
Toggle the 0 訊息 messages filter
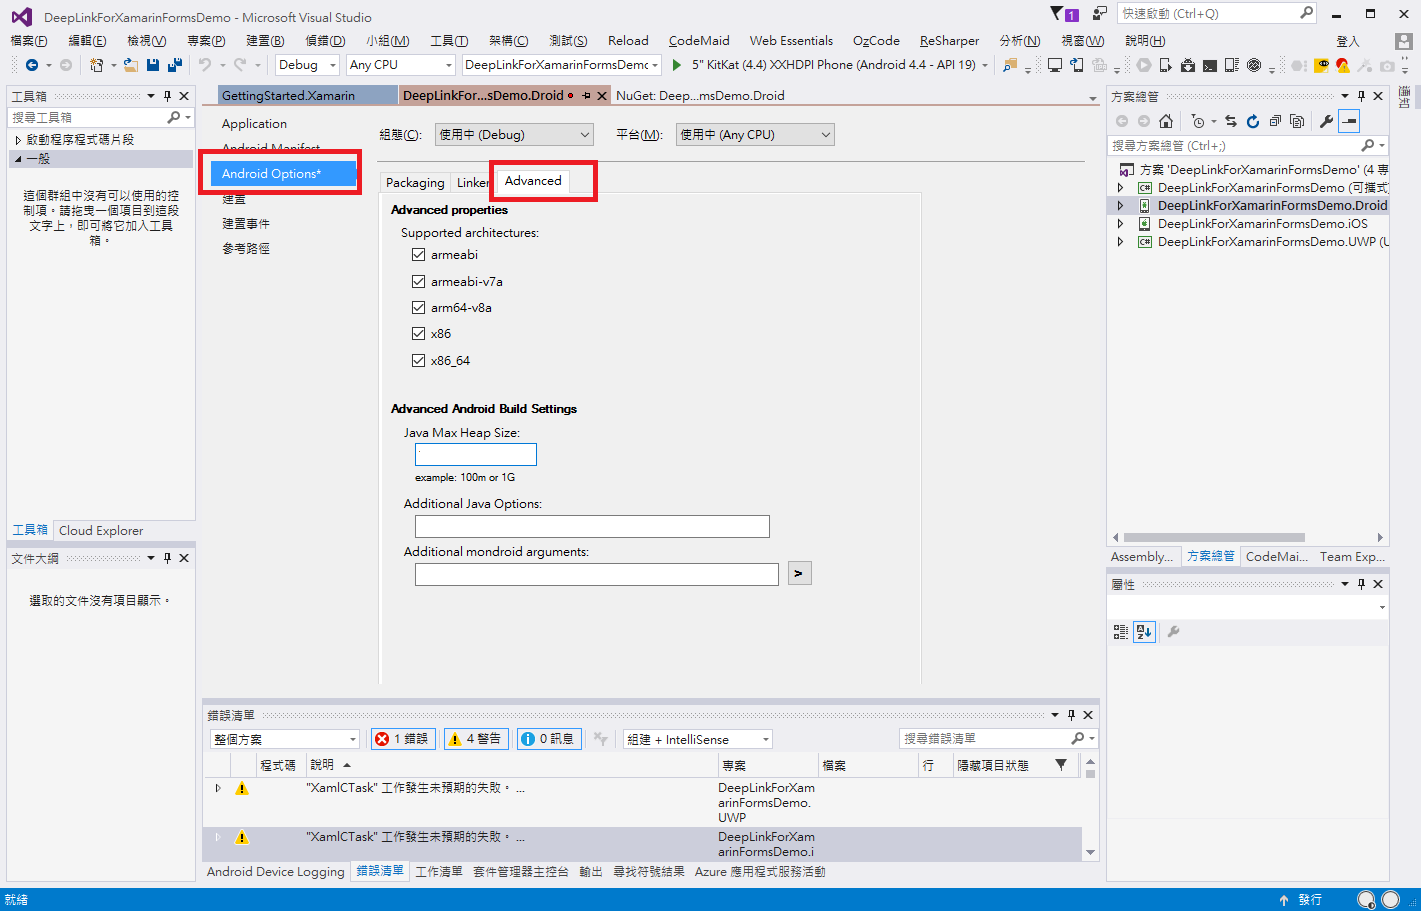[549, 739]
